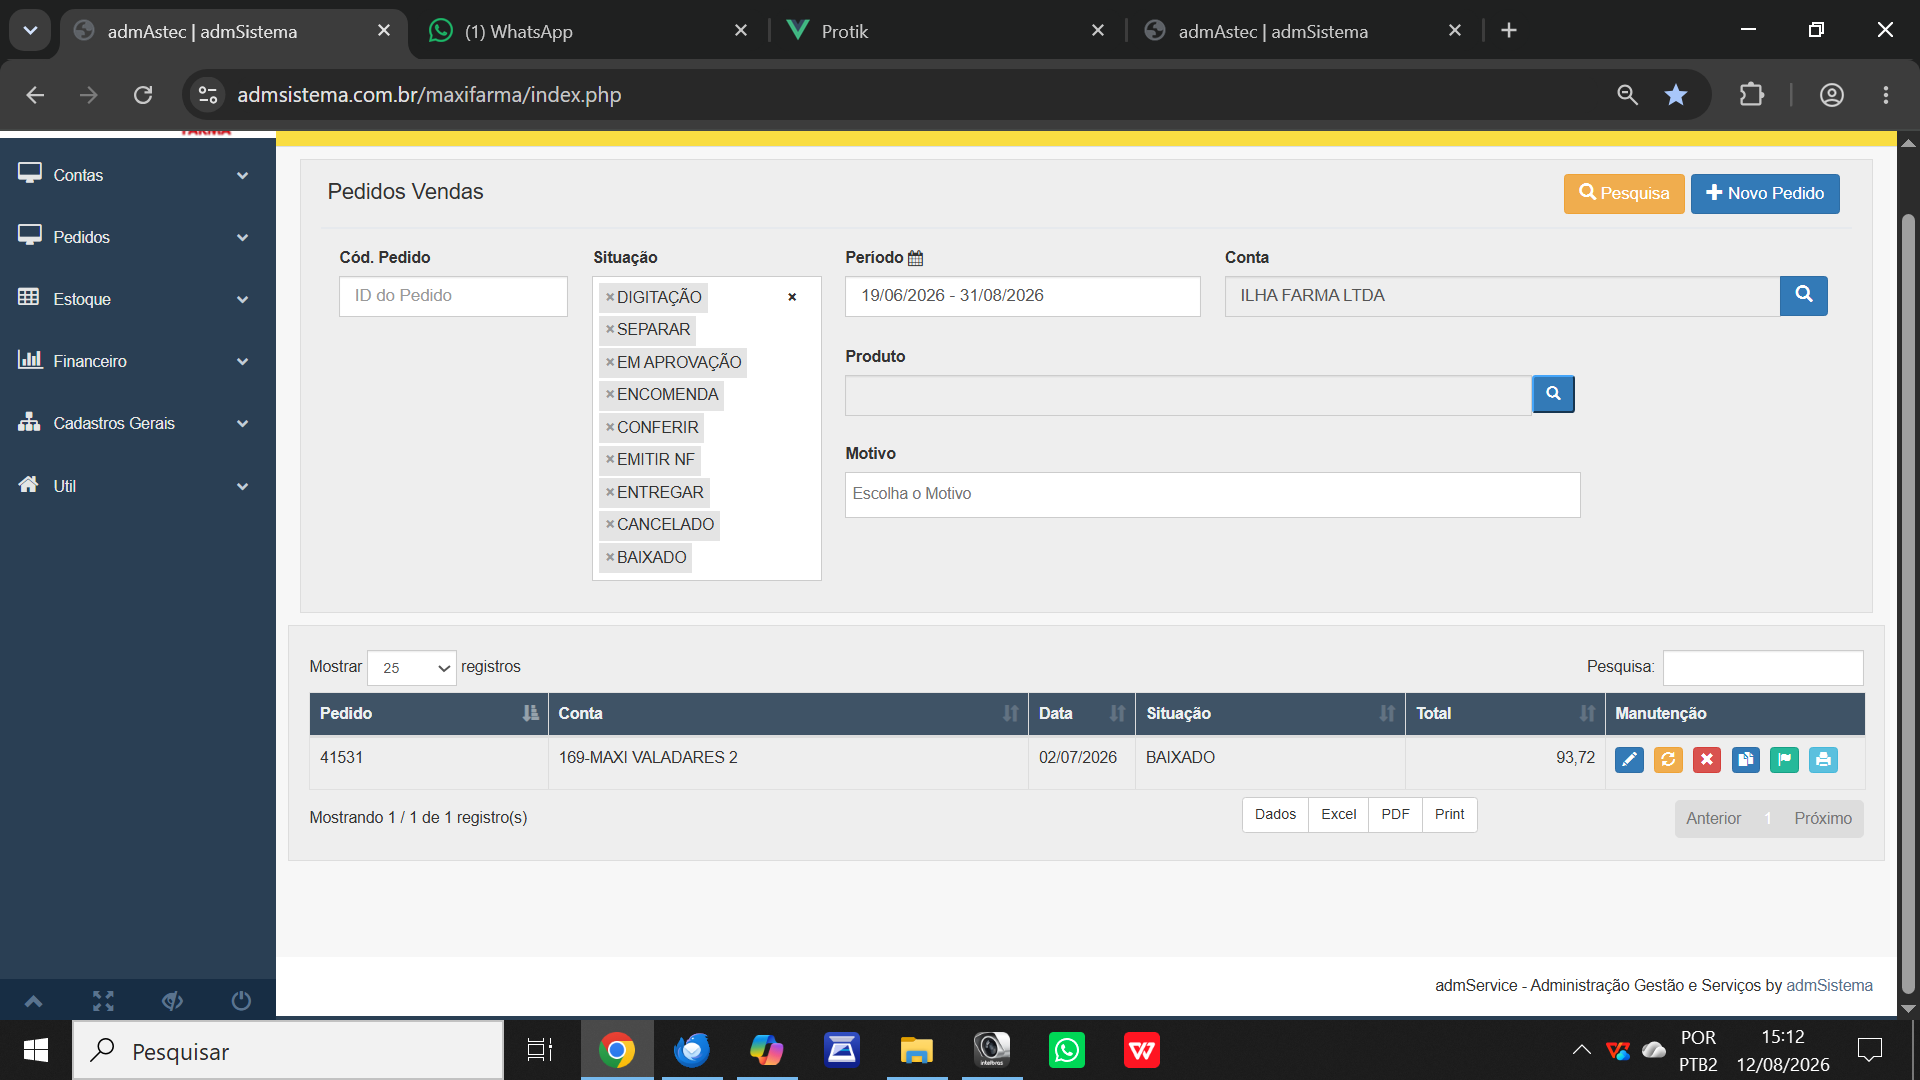This screenshot has height=1080, width=1920.
Task: Export table with the PDF button
Action: (1395, 815)
